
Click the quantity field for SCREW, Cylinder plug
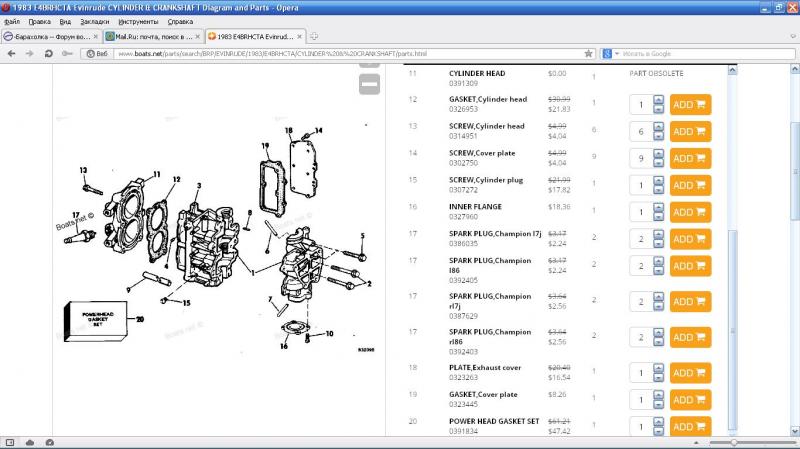point(638,185)
